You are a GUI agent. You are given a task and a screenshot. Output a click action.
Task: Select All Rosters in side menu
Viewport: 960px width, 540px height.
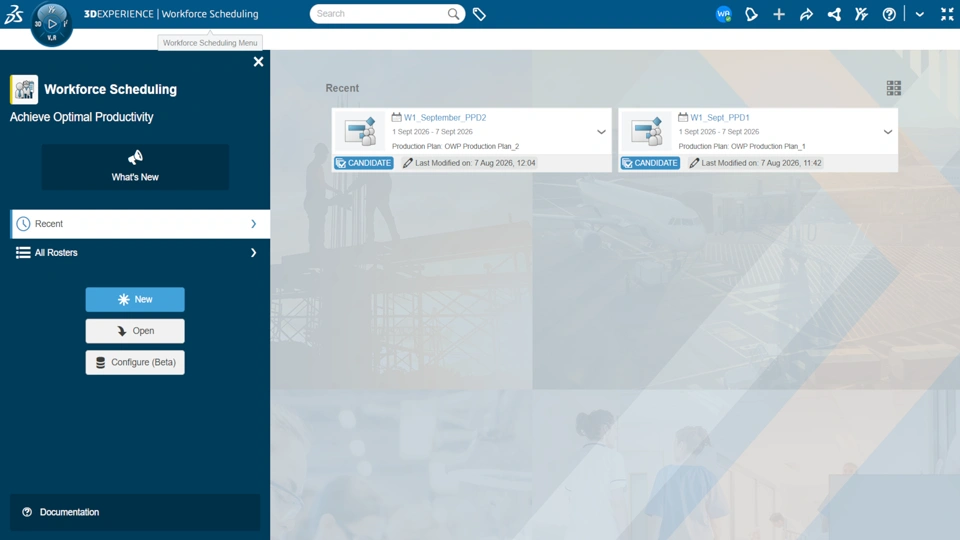[x=140, y=253]
